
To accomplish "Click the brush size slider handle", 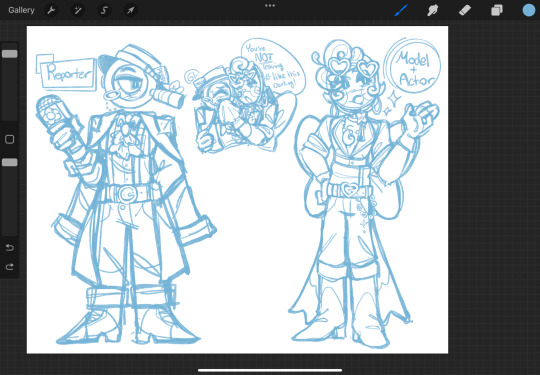I will [10, 54].
